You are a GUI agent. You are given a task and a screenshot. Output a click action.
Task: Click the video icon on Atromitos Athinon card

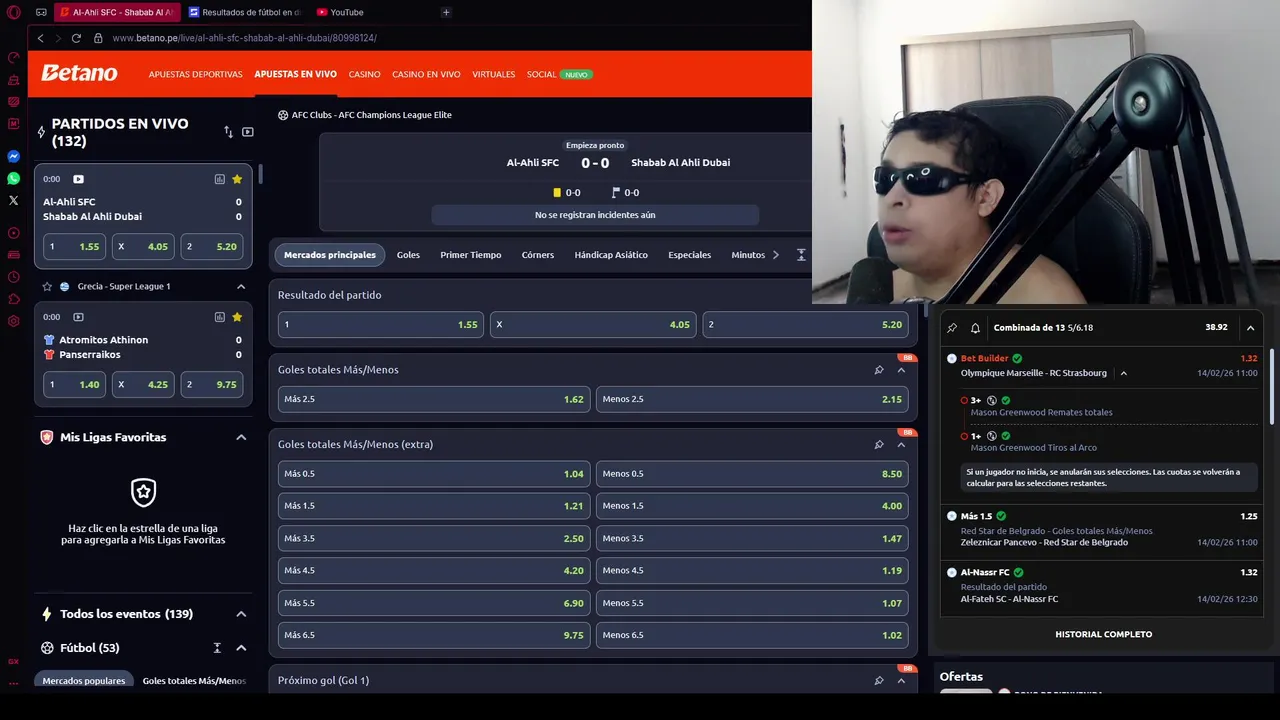[78, 317]
